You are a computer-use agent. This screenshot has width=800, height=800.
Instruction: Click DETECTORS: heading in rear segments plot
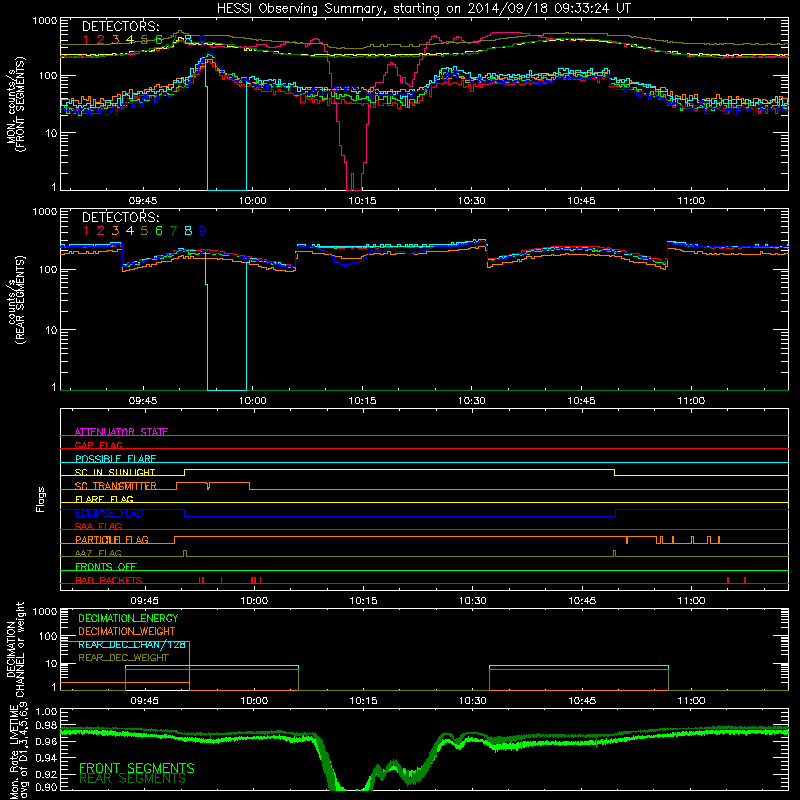121,217
